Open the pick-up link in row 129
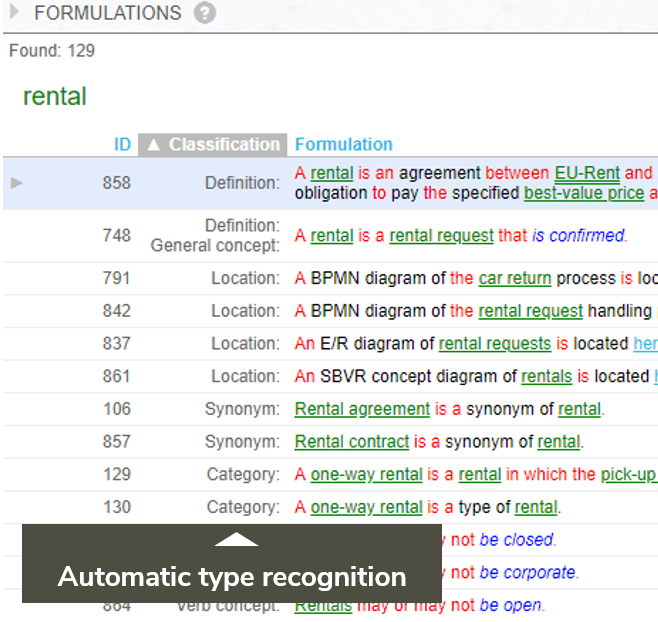Image resolution: width=658 pixels, height=622 pixels. (x=628, y=475)
